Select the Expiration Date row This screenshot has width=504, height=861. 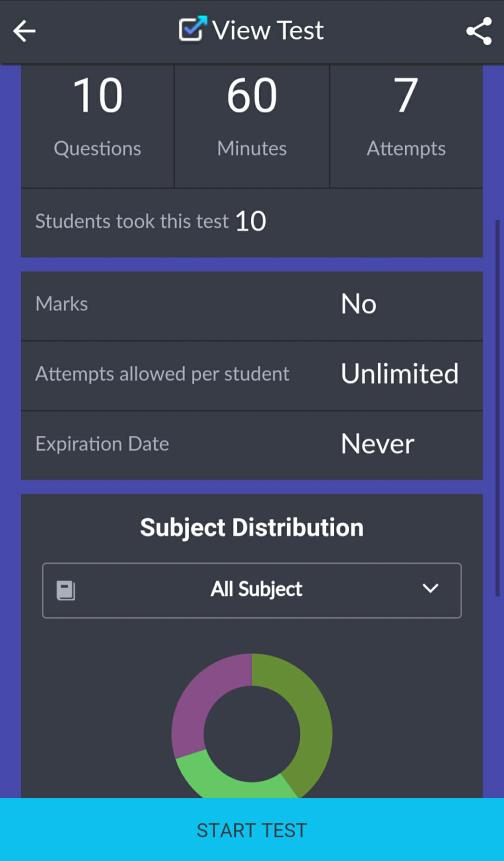point(252,445)
